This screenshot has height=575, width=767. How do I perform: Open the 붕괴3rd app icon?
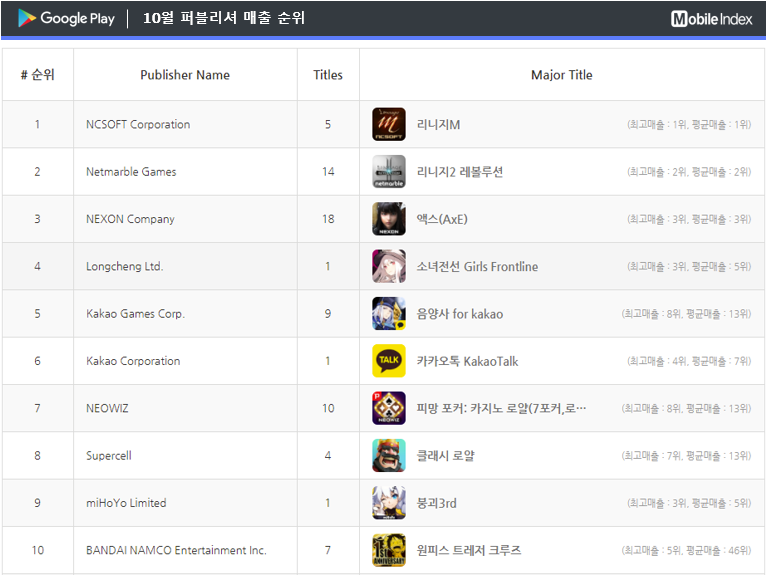(x=389, y=503)
